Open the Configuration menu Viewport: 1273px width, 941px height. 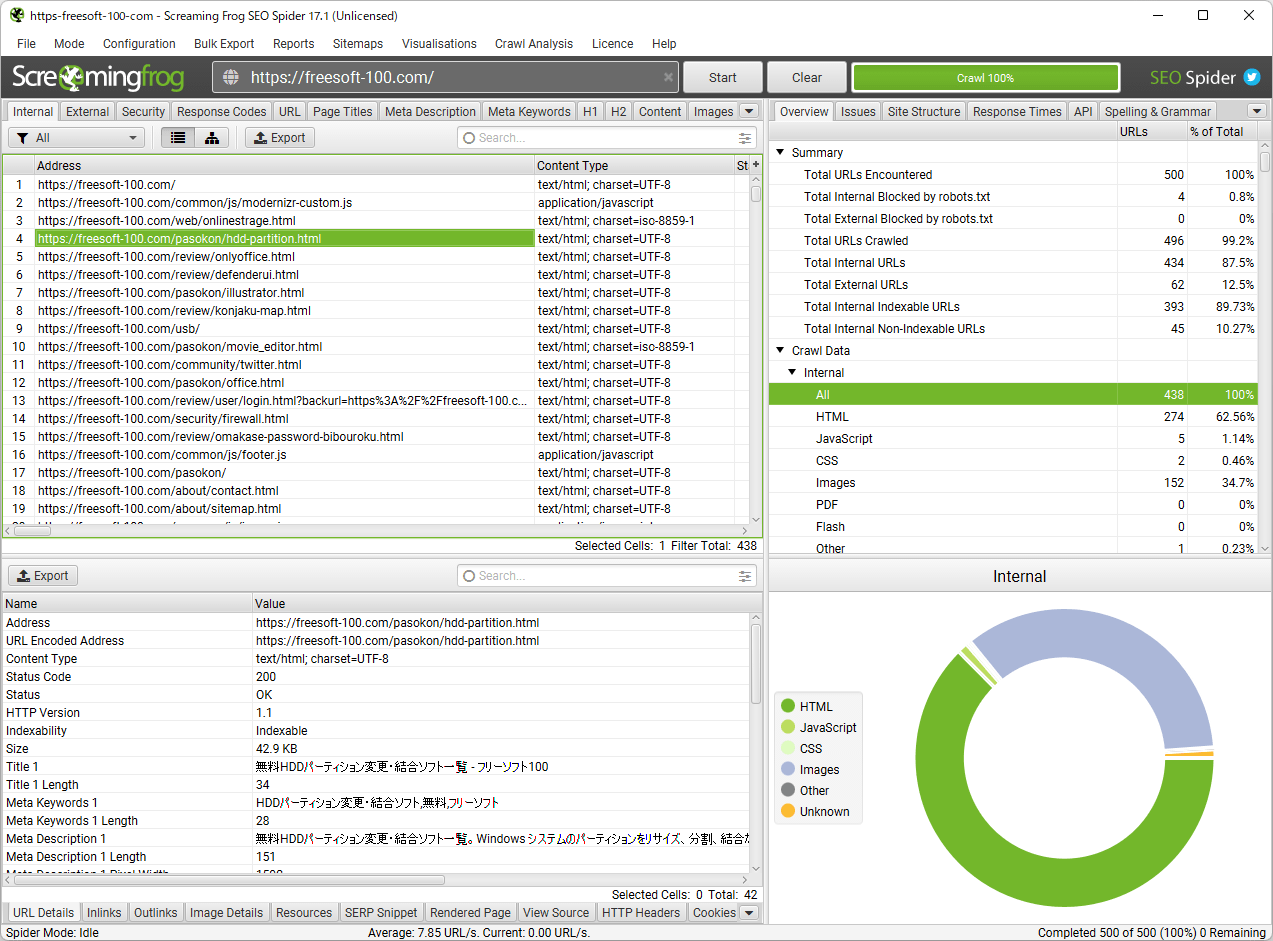click(x=139, y=44)
